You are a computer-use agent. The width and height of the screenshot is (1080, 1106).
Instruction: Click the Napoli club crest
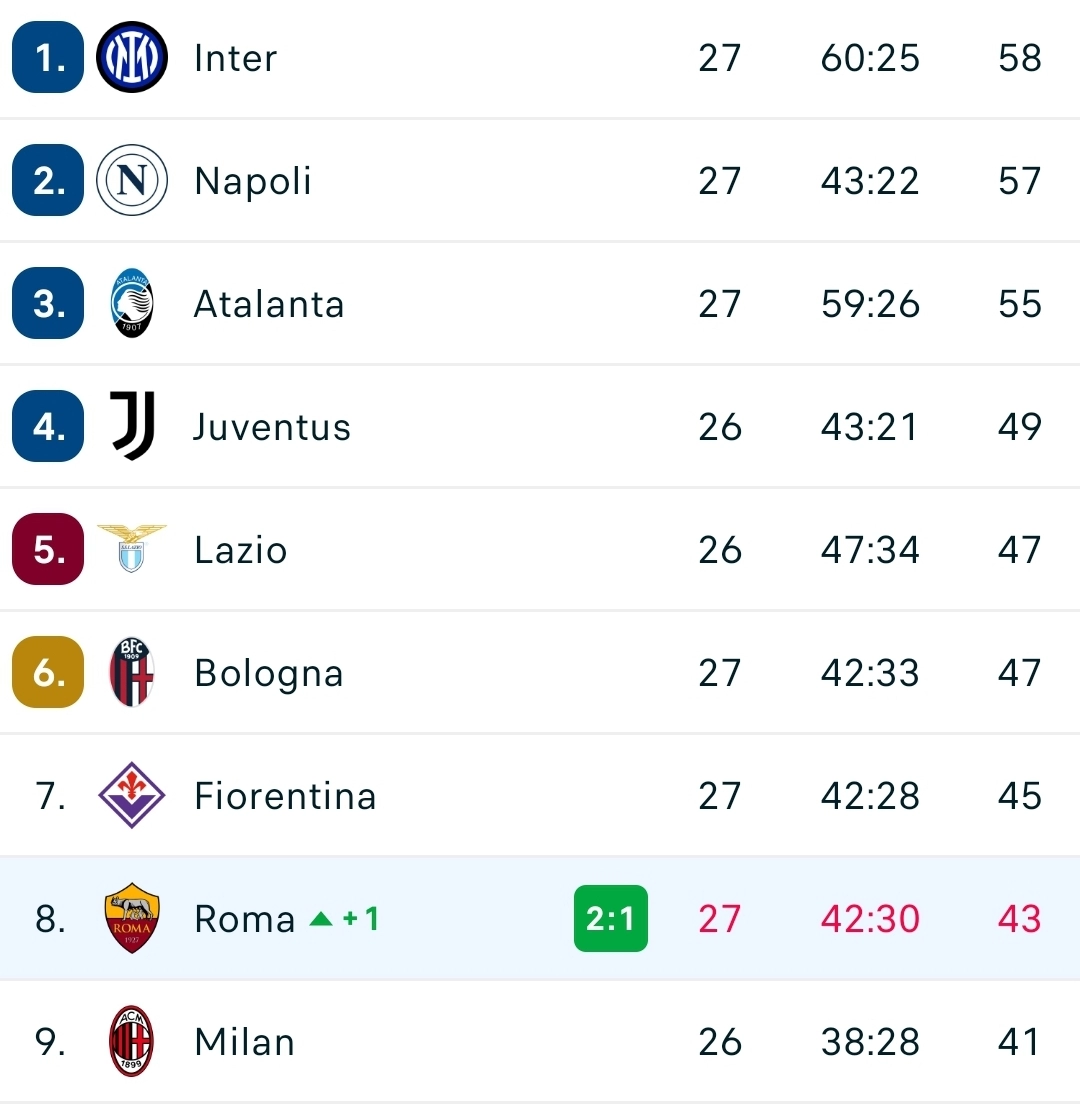pos(131,181)
